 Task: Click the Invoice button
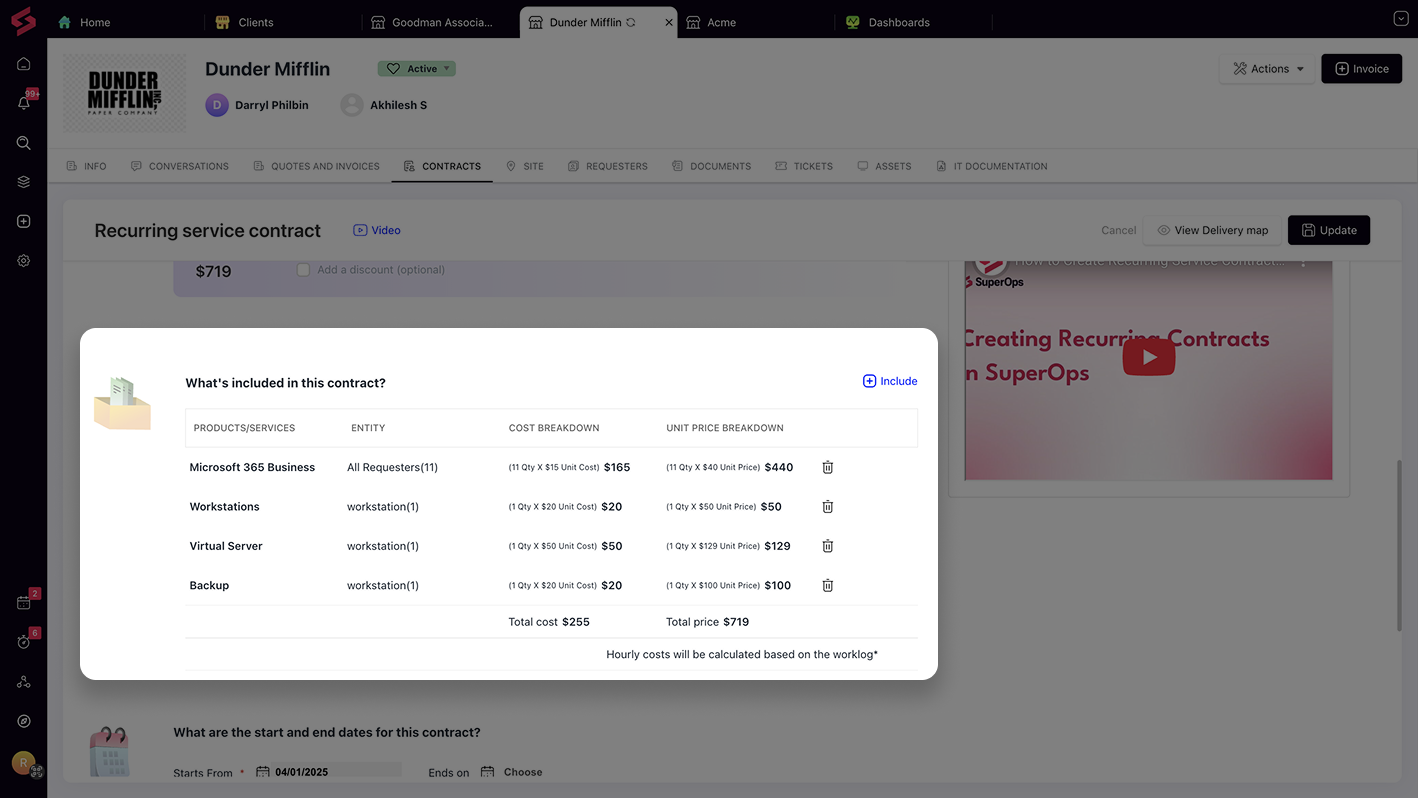tap(1361, 69)
